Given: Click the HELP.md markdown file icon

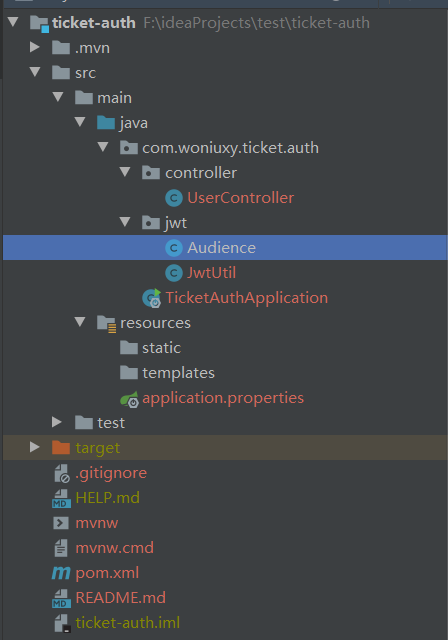Looking at the screenshot, I should [61, 498].
